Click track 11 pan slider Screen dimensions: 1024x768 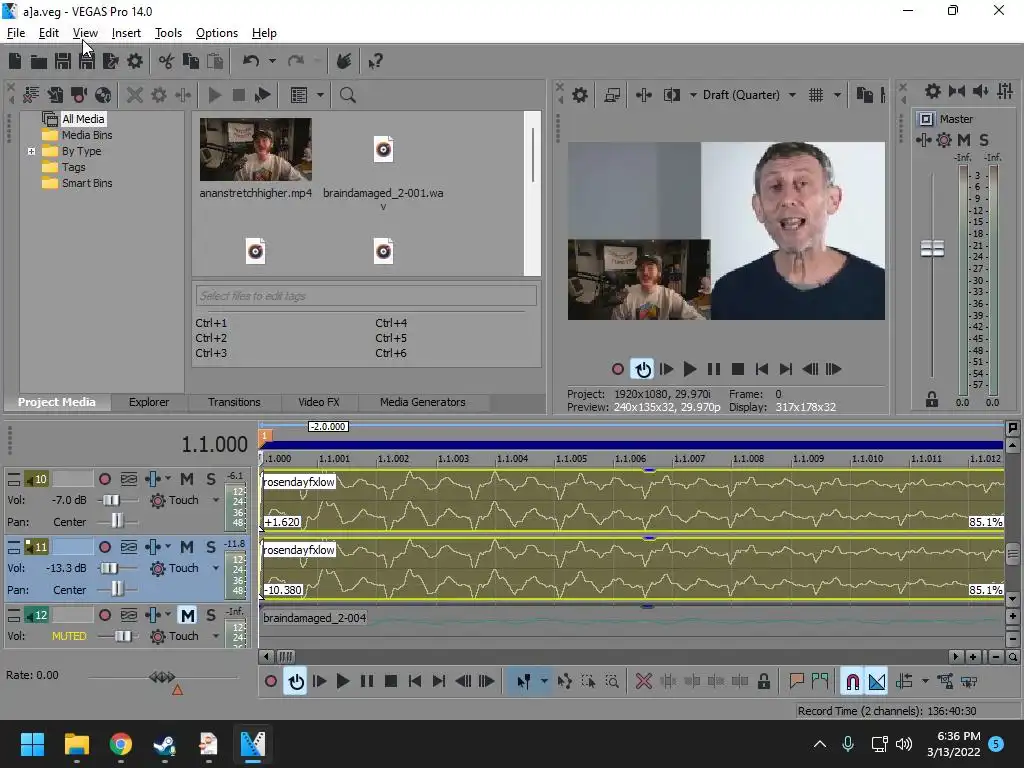pyautogui.click(x=118, y=590)
